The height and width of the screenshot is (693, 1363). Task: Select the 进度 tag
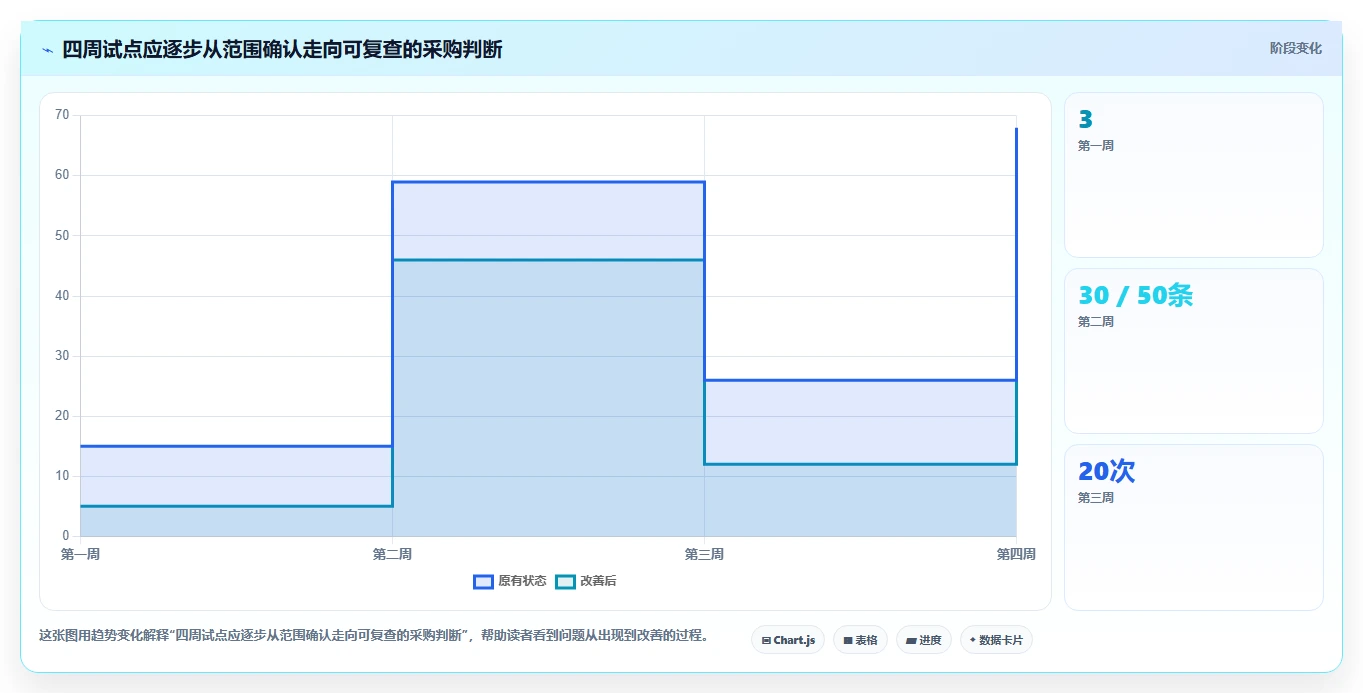924,640
